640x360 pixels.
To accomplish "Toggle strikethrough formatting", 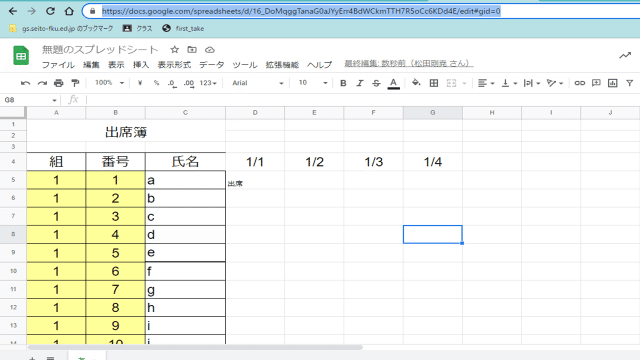I will click(376, 83).
